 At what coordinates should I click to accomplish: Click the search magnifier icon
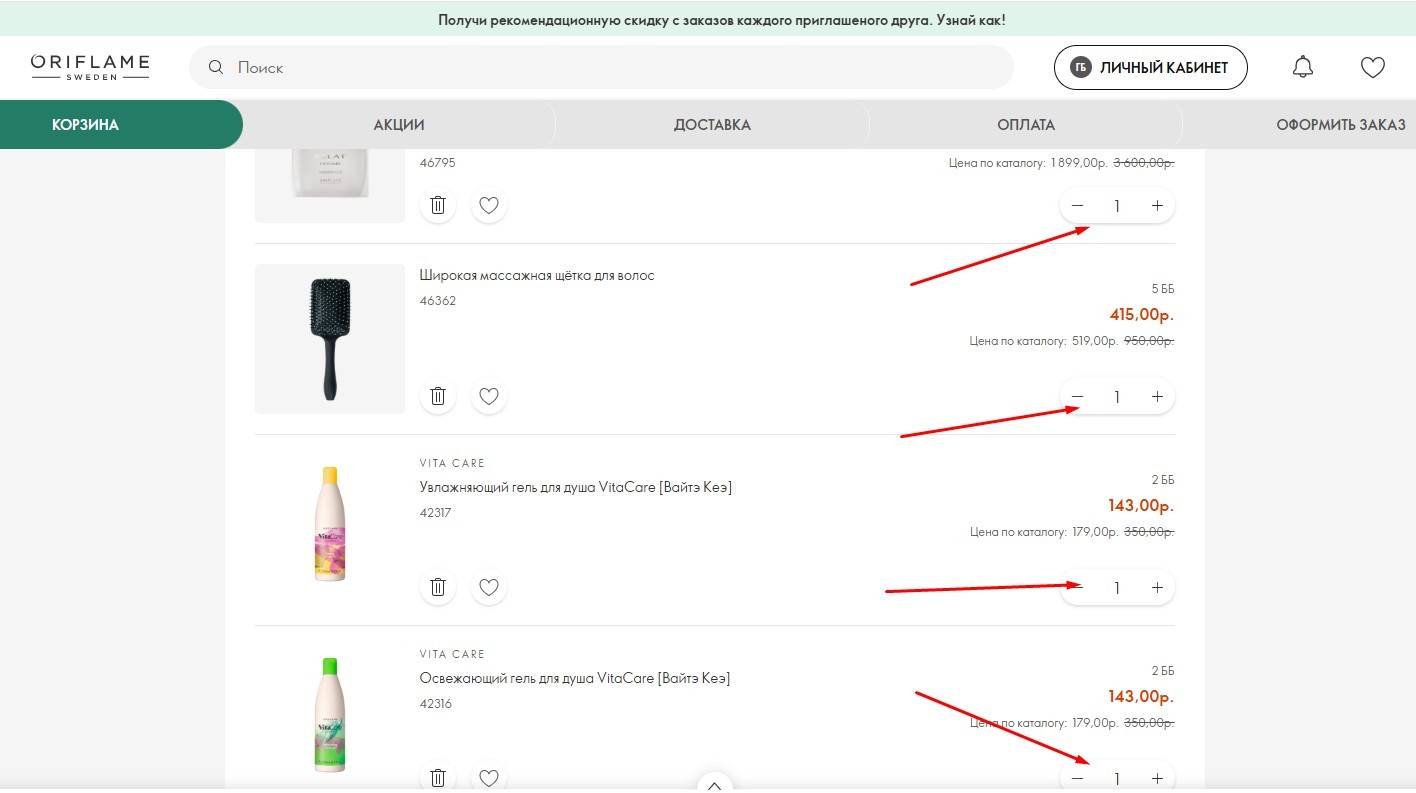215,68
